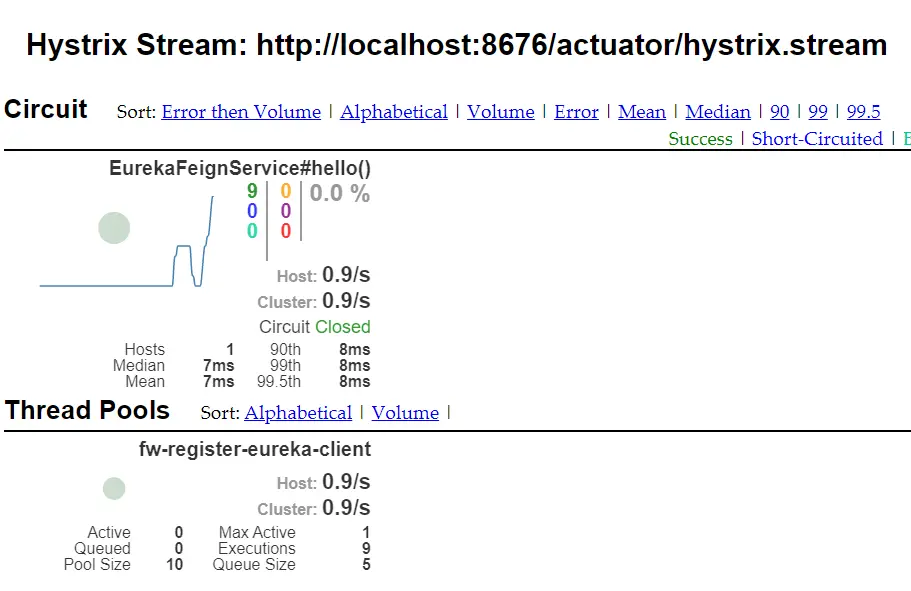The width and height of the screenshot is (911, 591).
Task: Sort thread pools using Alphabetical link
Action: tap(298, 413)
